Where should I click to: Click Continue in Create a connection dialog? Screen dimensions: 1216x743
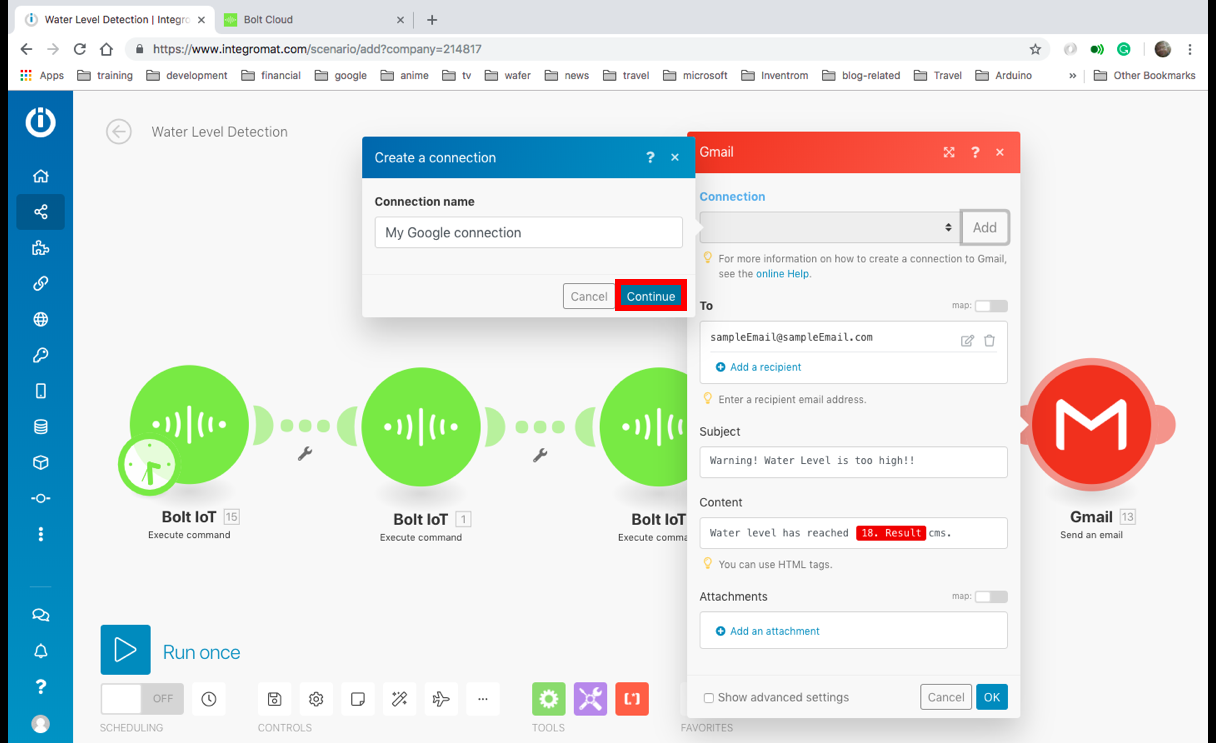(650, 296)
